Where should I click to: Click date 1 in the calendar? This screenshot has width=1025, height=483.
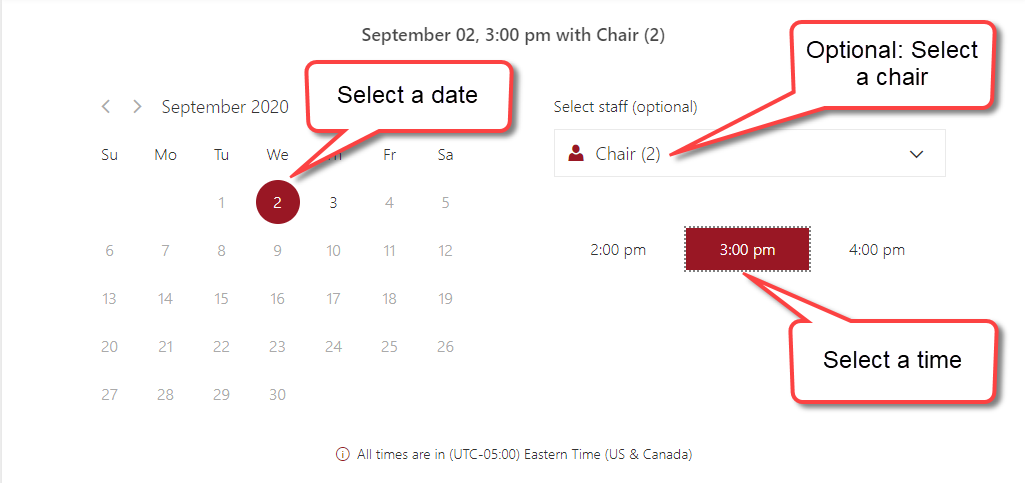(x=222, y=203)
